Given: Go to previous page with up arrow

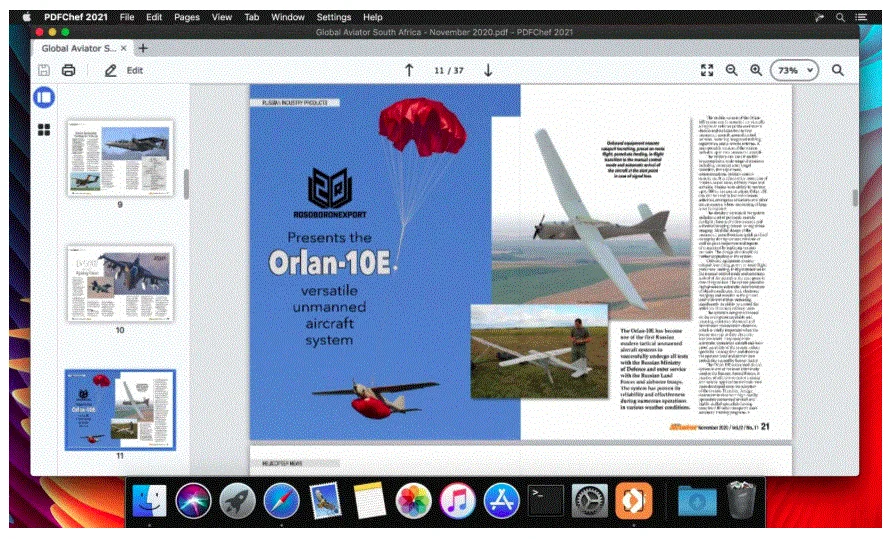Looking at the screenshot, I should click(409, 70).
